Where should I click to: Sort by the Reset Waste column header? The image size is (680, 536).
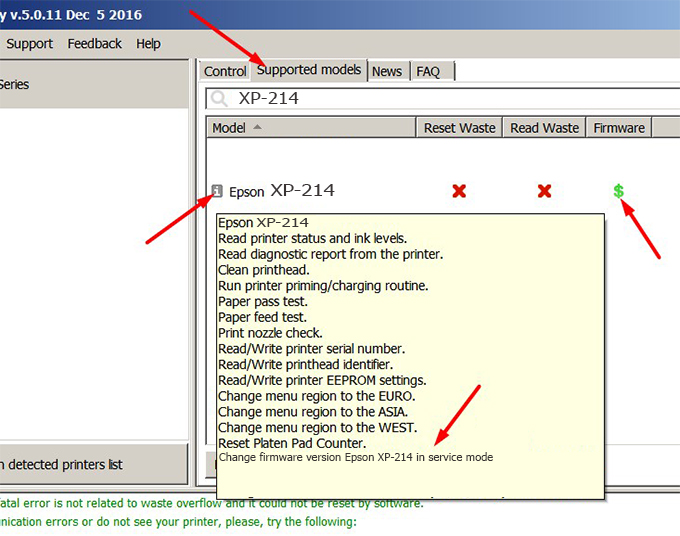tap(459, 128)
